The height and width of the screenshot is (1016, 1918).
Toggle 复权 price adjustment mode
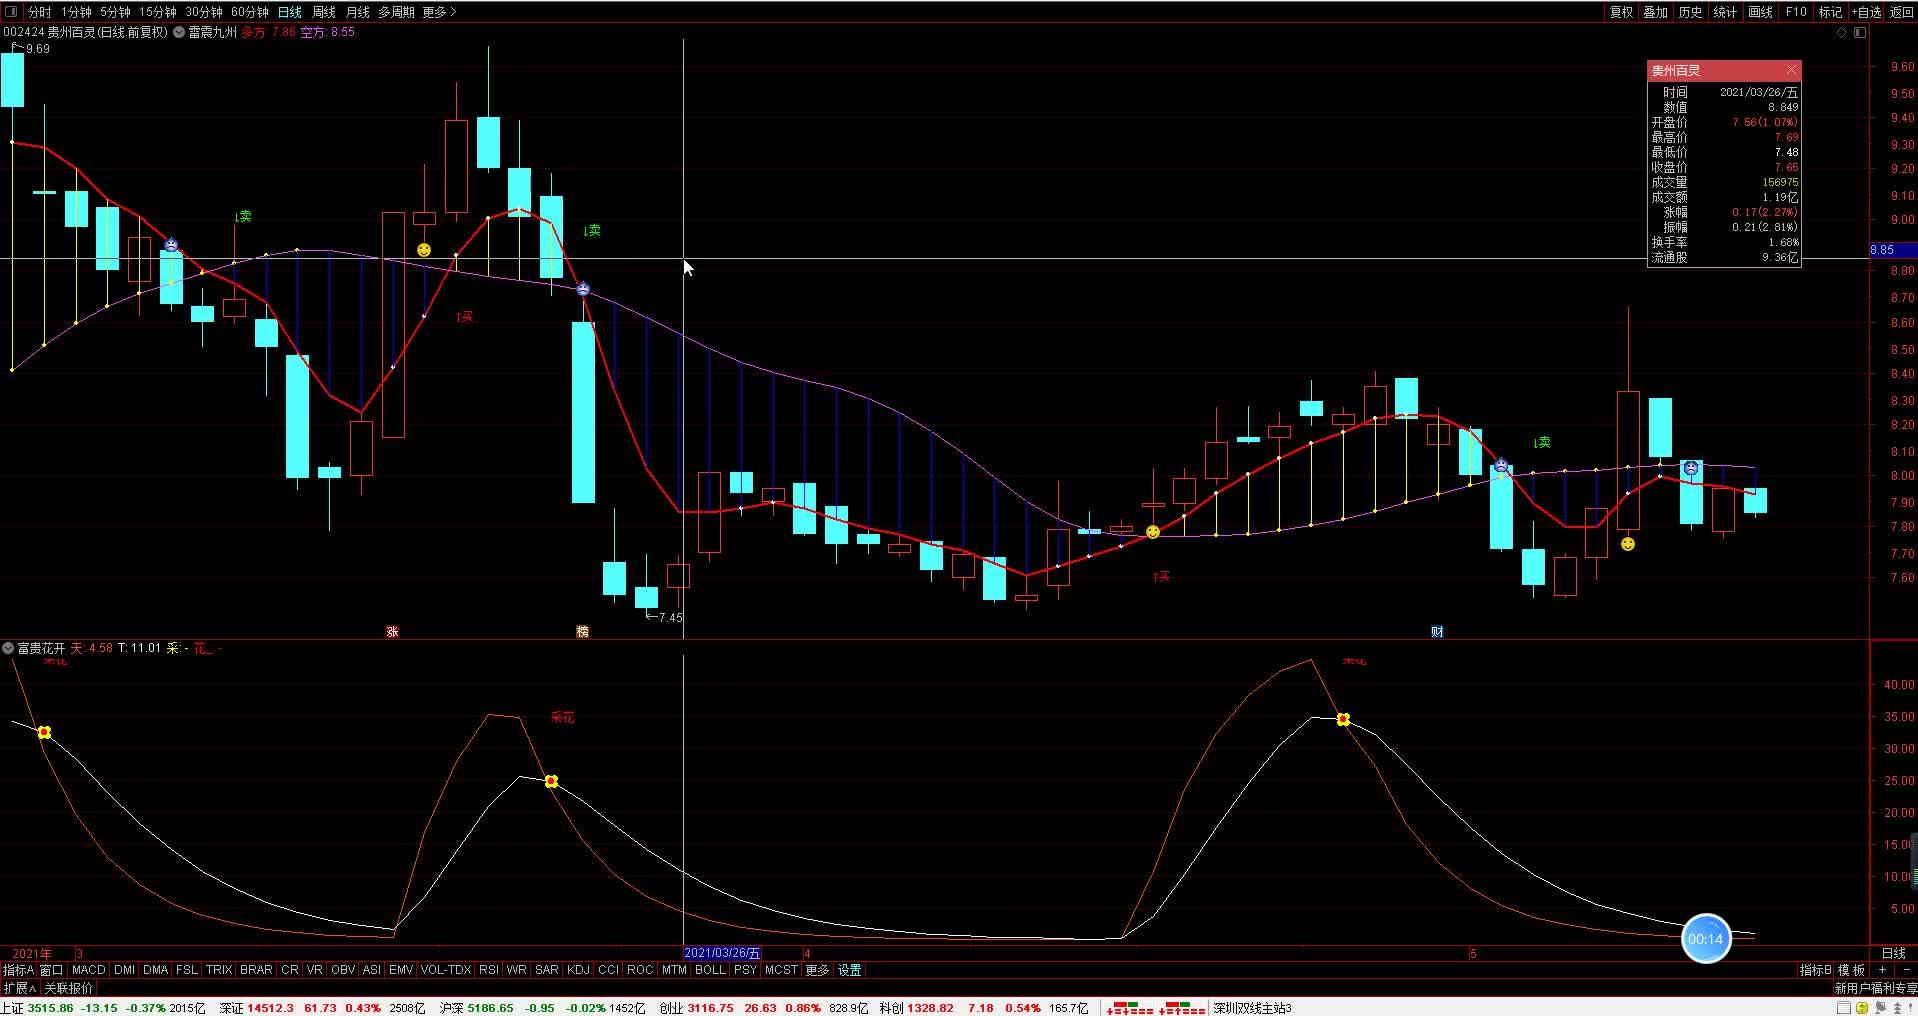point(1621,12)
